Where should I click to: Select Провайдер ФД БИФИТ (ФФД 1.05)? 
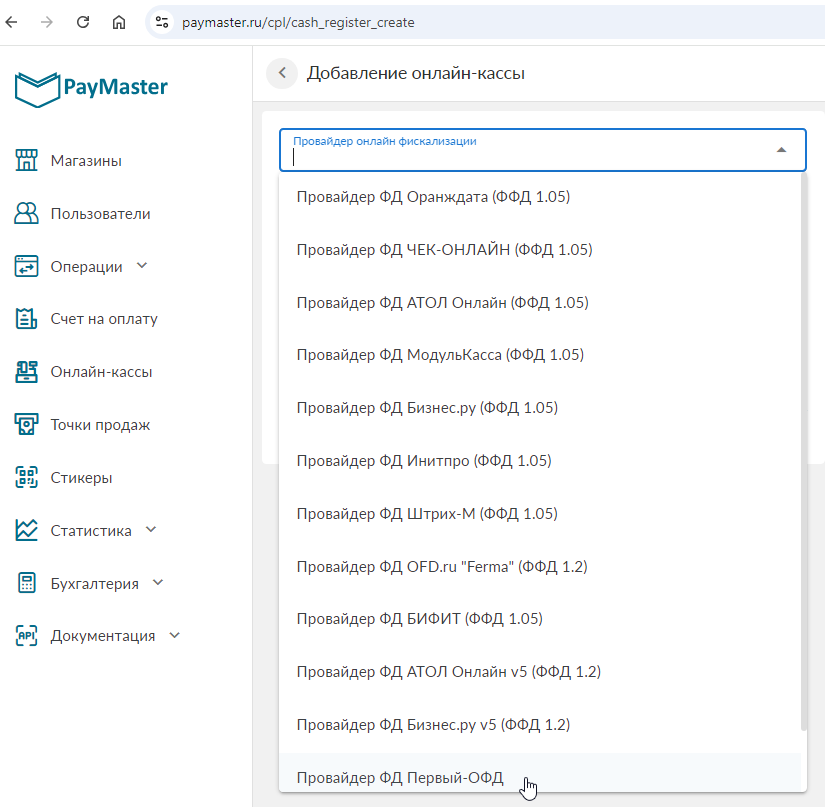[x=540, y=619]
